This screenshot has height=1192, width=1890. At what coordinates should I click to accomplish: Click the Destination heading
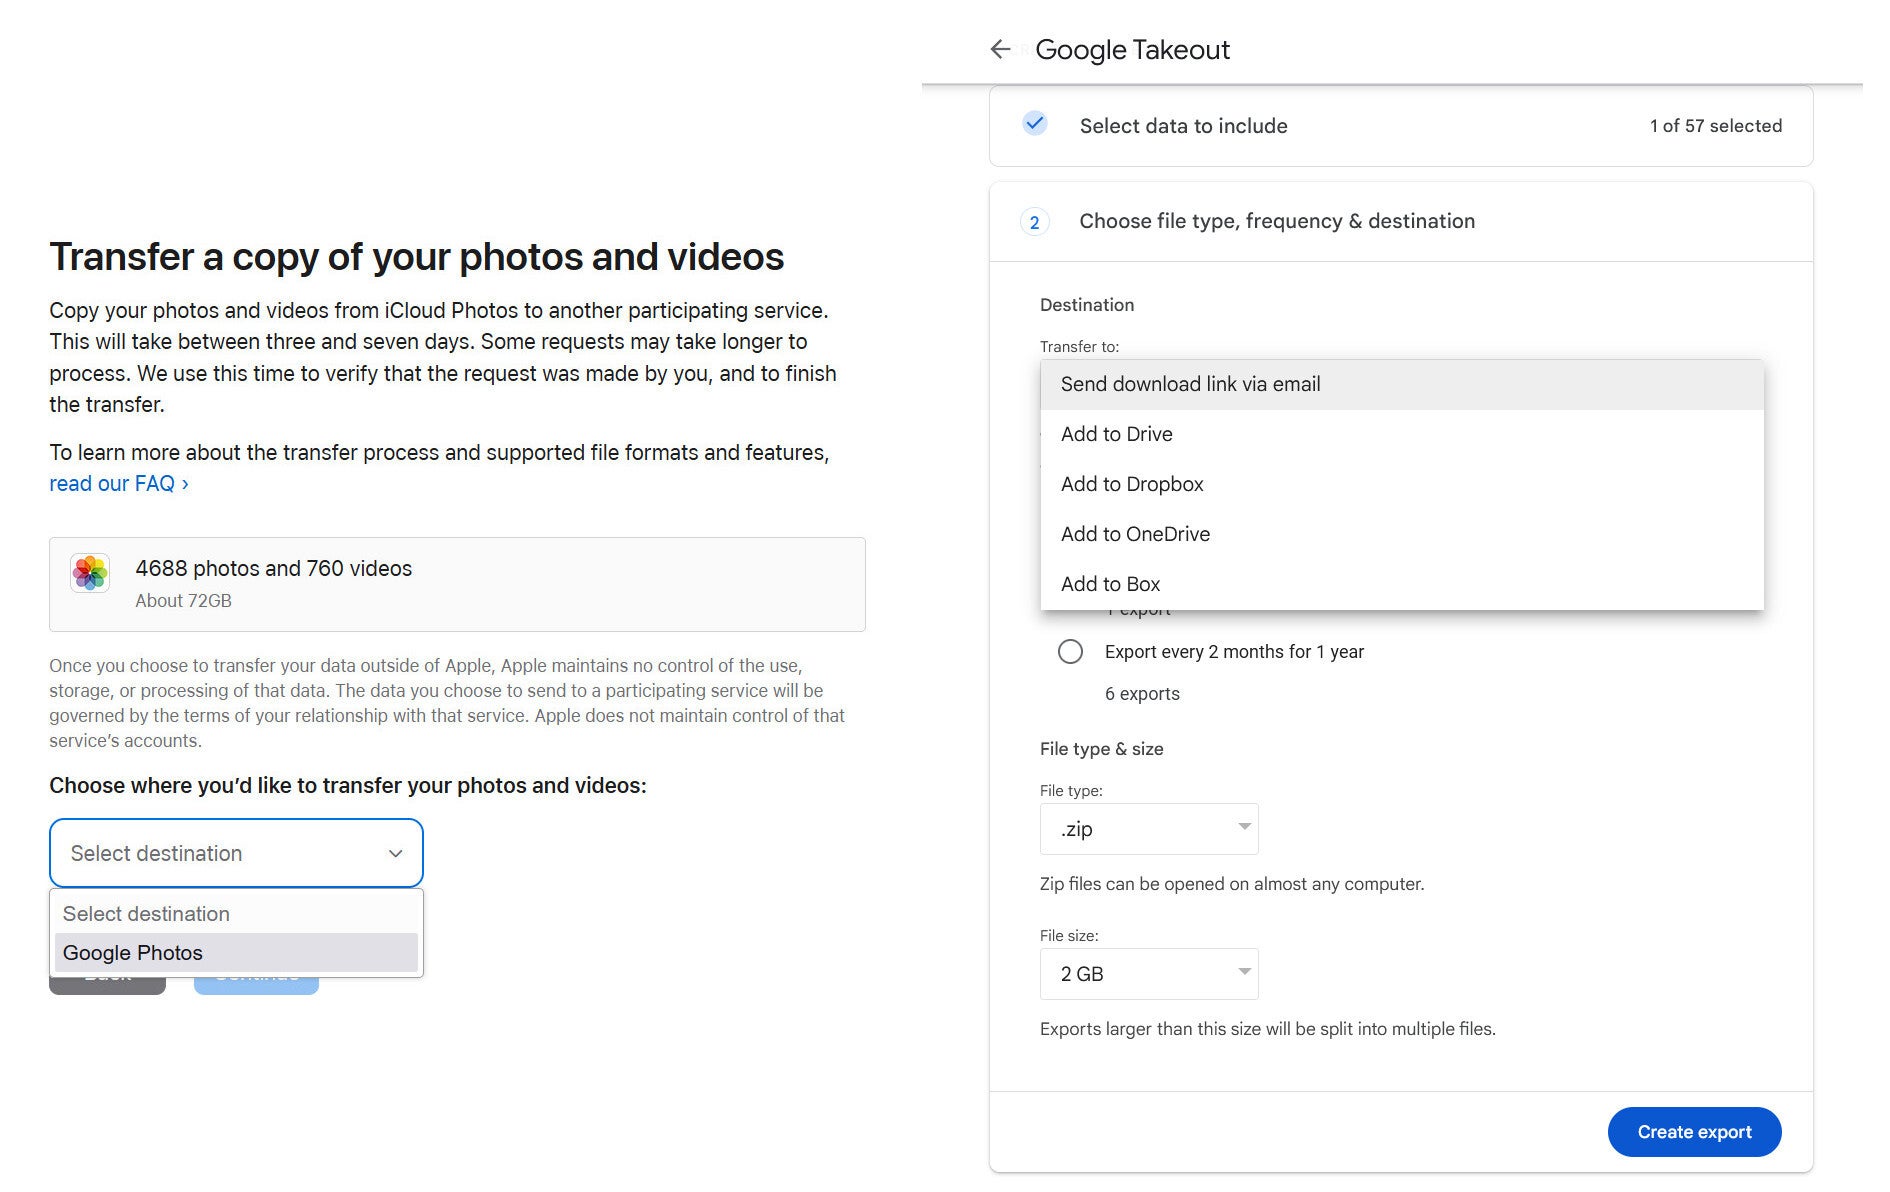pyautogui.click(x=1087, y=305)
